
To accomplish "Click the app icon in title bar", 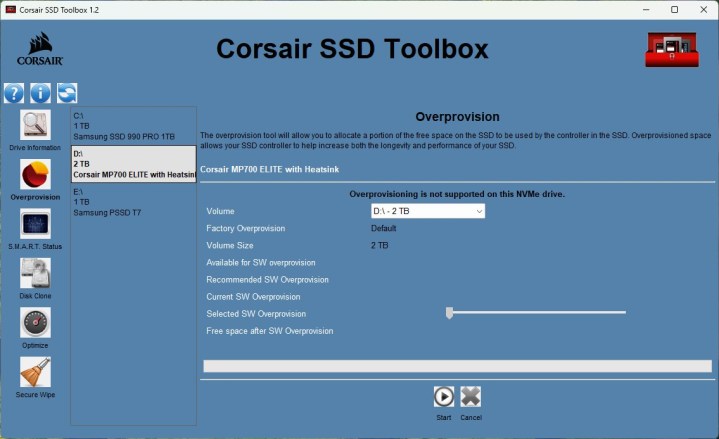I will [x=10, y=9].
